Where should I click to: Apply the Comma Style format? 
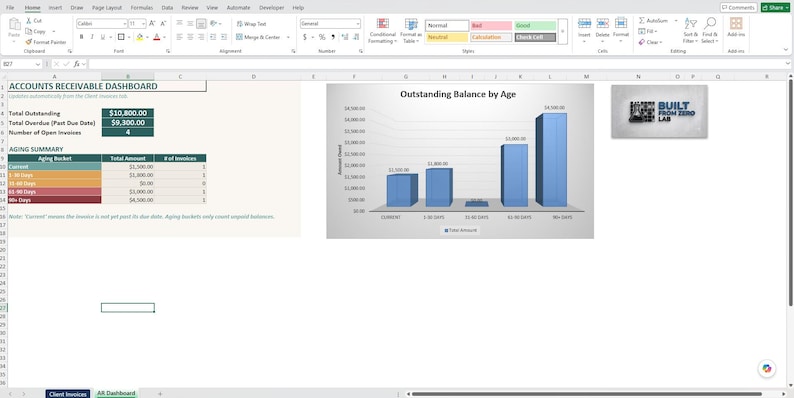333,37
